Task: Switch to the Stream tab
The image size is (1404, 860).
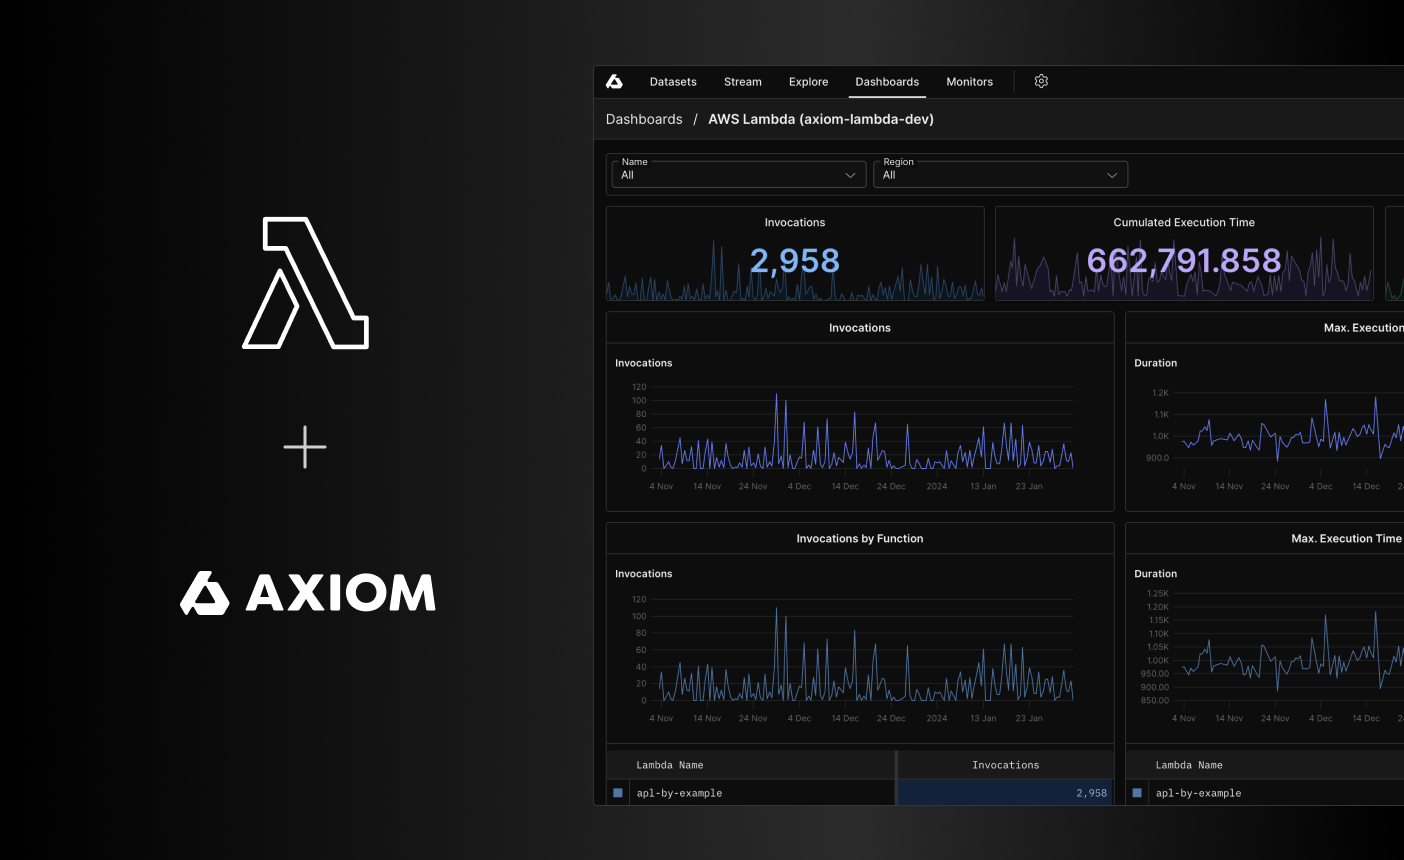Action: (x=742, y=81)
